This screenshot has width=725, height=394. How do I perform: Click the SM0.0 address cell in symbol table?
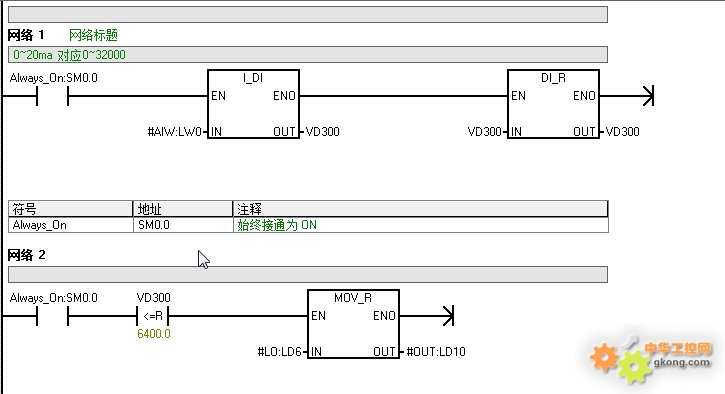183,225
